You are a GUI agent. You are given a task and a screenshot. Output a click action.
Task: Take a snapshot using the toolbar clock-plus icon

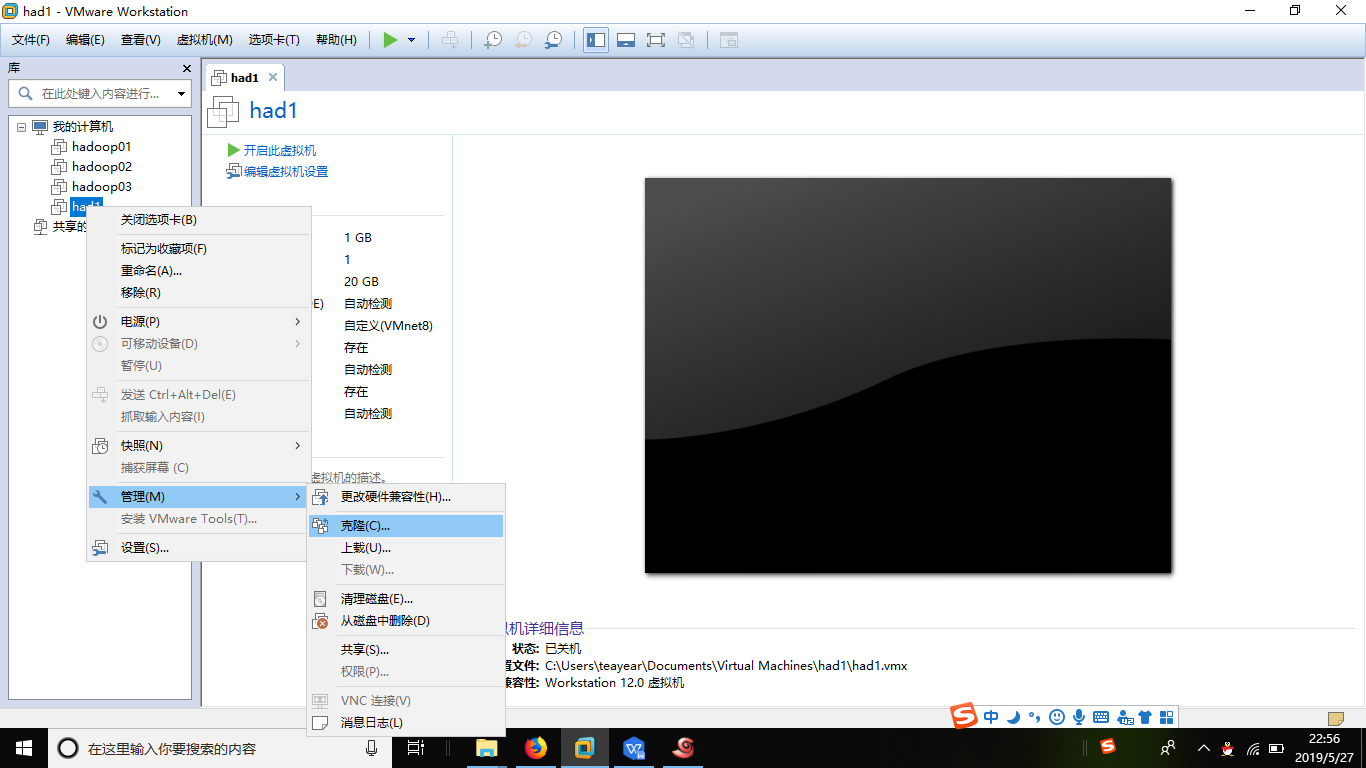(493, 40)
